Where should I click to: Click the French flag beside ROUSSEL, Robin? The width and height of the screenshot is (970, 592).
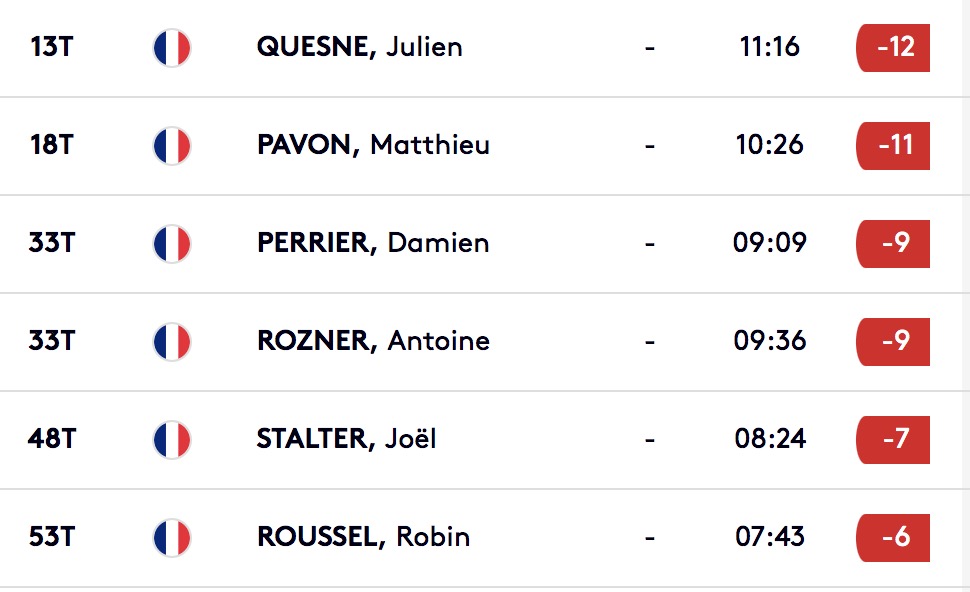click(x=172, y=538)
